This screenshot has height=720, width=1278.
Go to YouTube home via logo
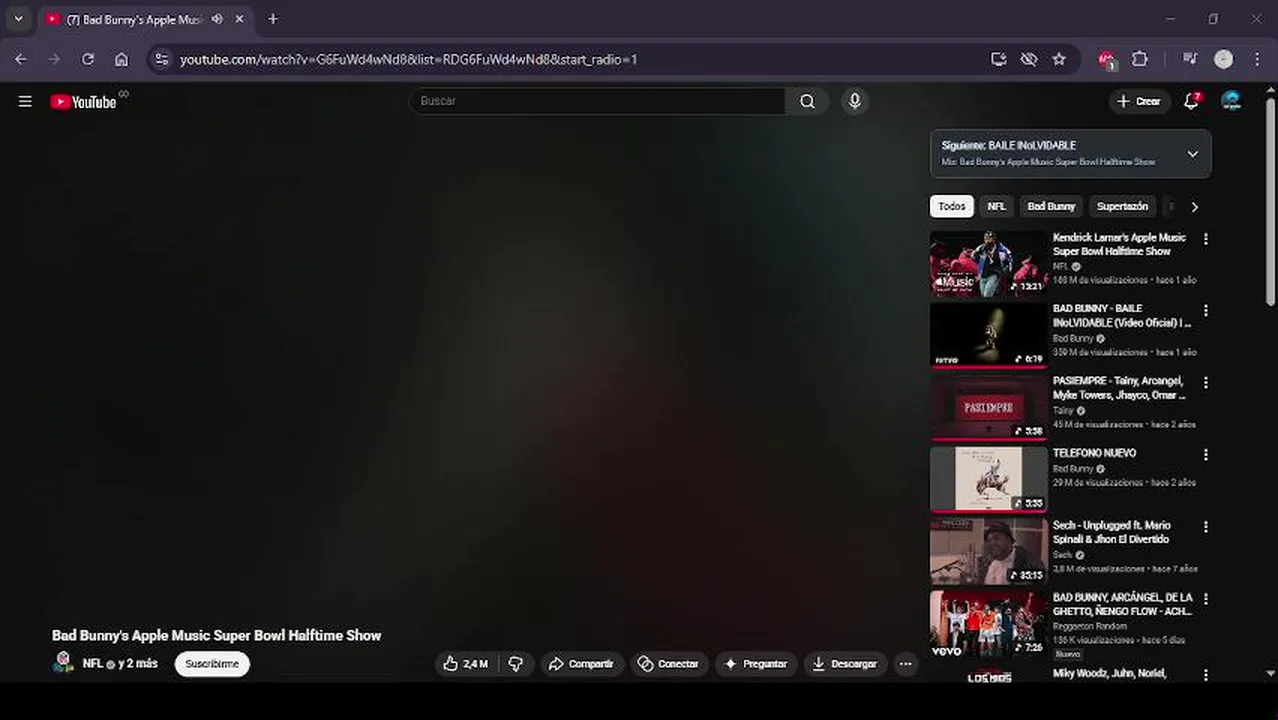pos(84,101)
